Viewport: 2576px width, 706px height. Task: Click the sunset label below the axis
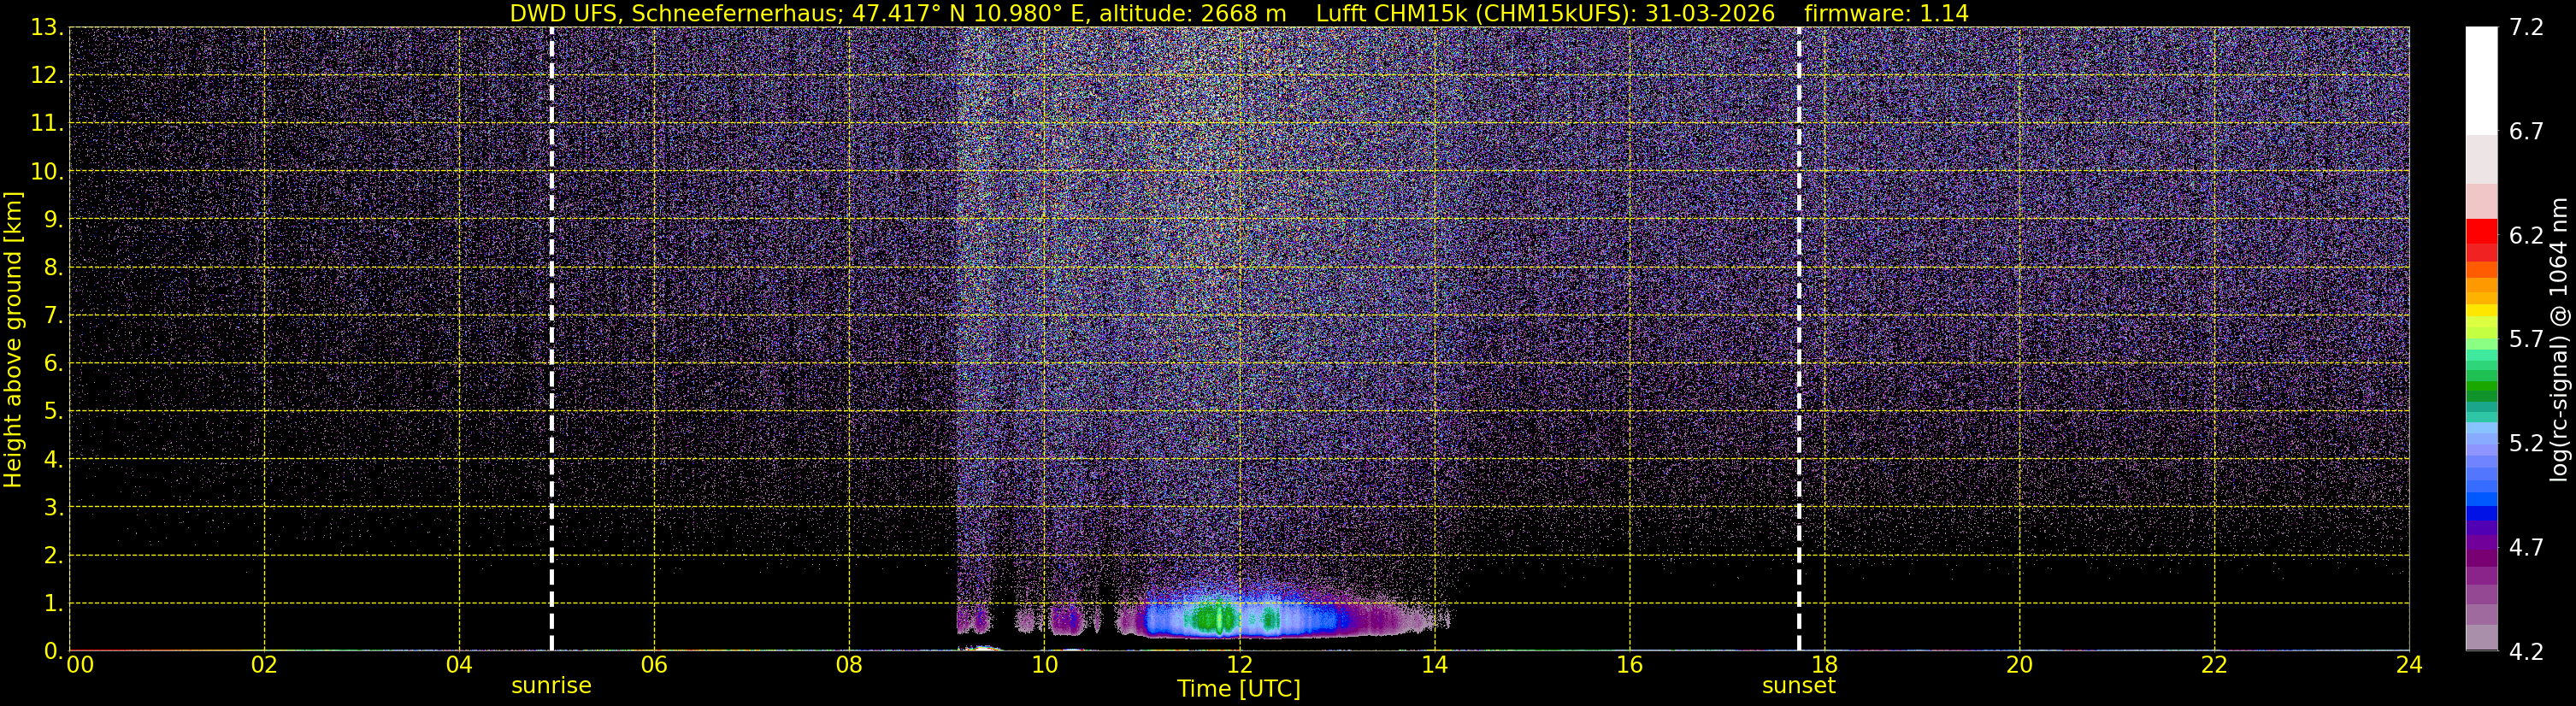click(1798, 686)
